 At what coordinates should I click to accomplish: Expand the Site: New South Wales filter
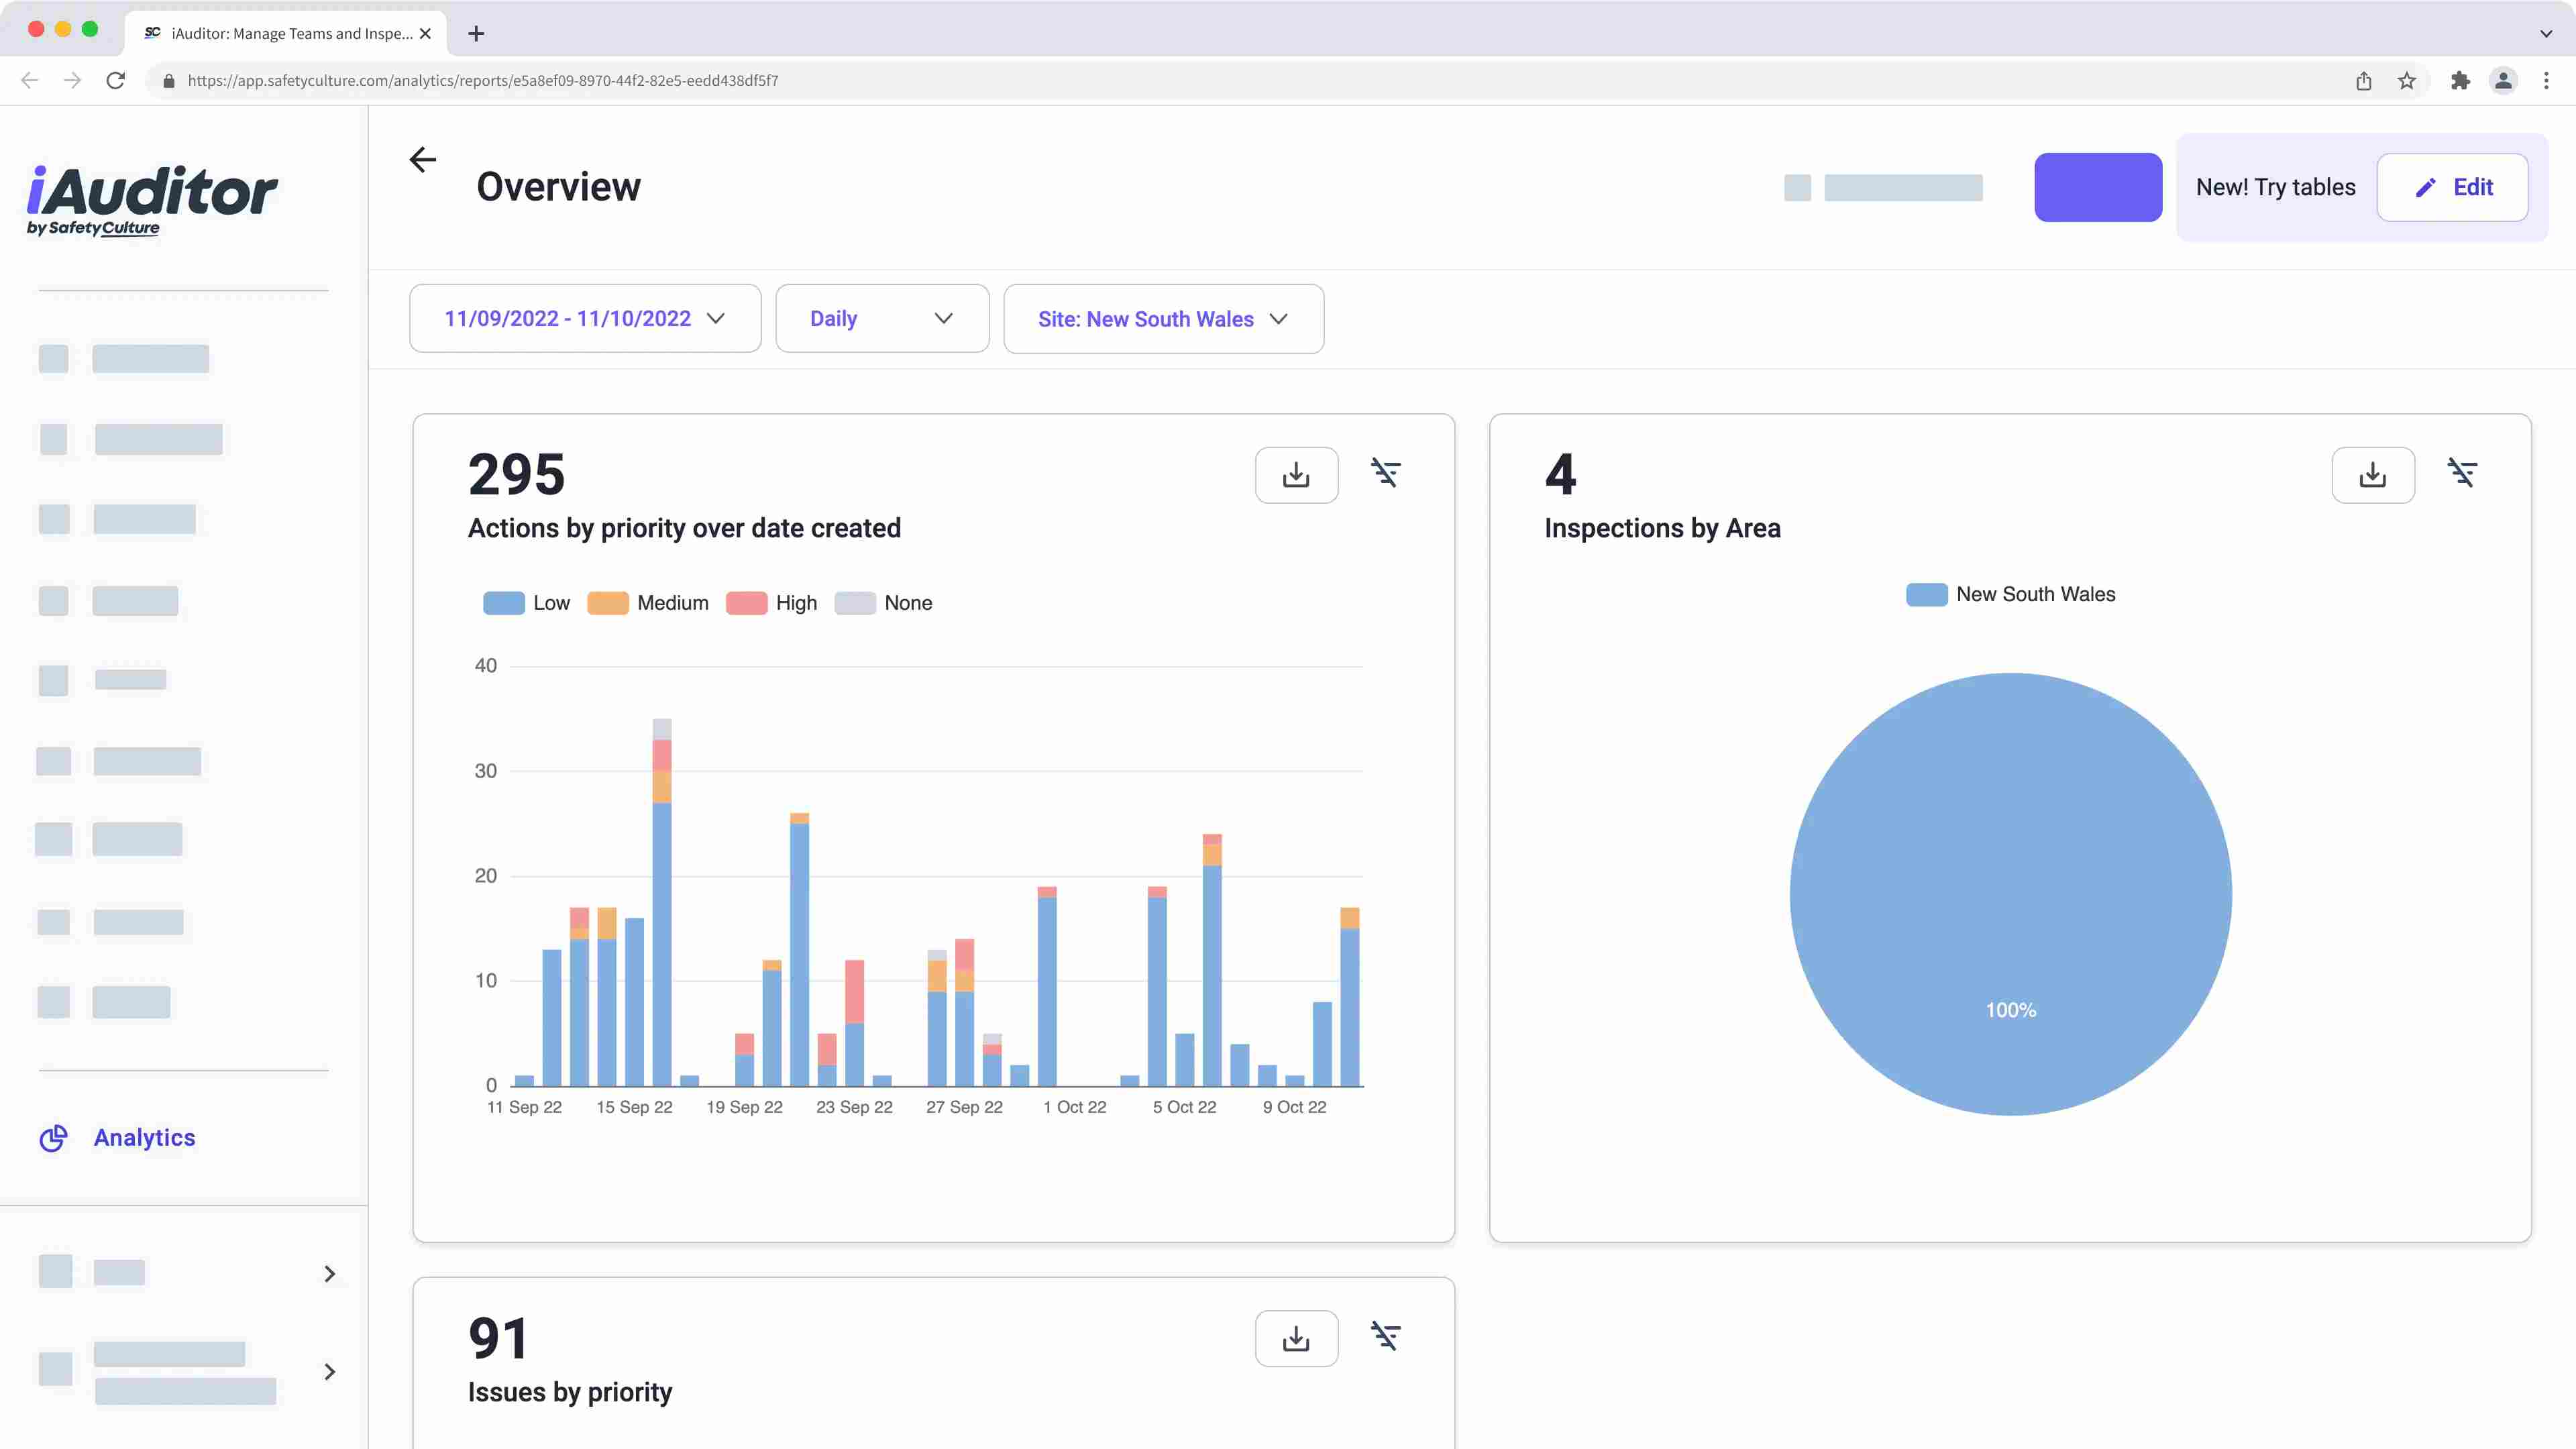1163,319
